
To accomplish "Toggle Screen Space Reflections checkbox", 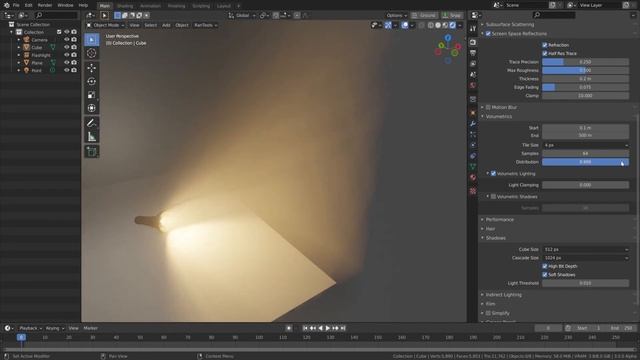I will point(488,33).
